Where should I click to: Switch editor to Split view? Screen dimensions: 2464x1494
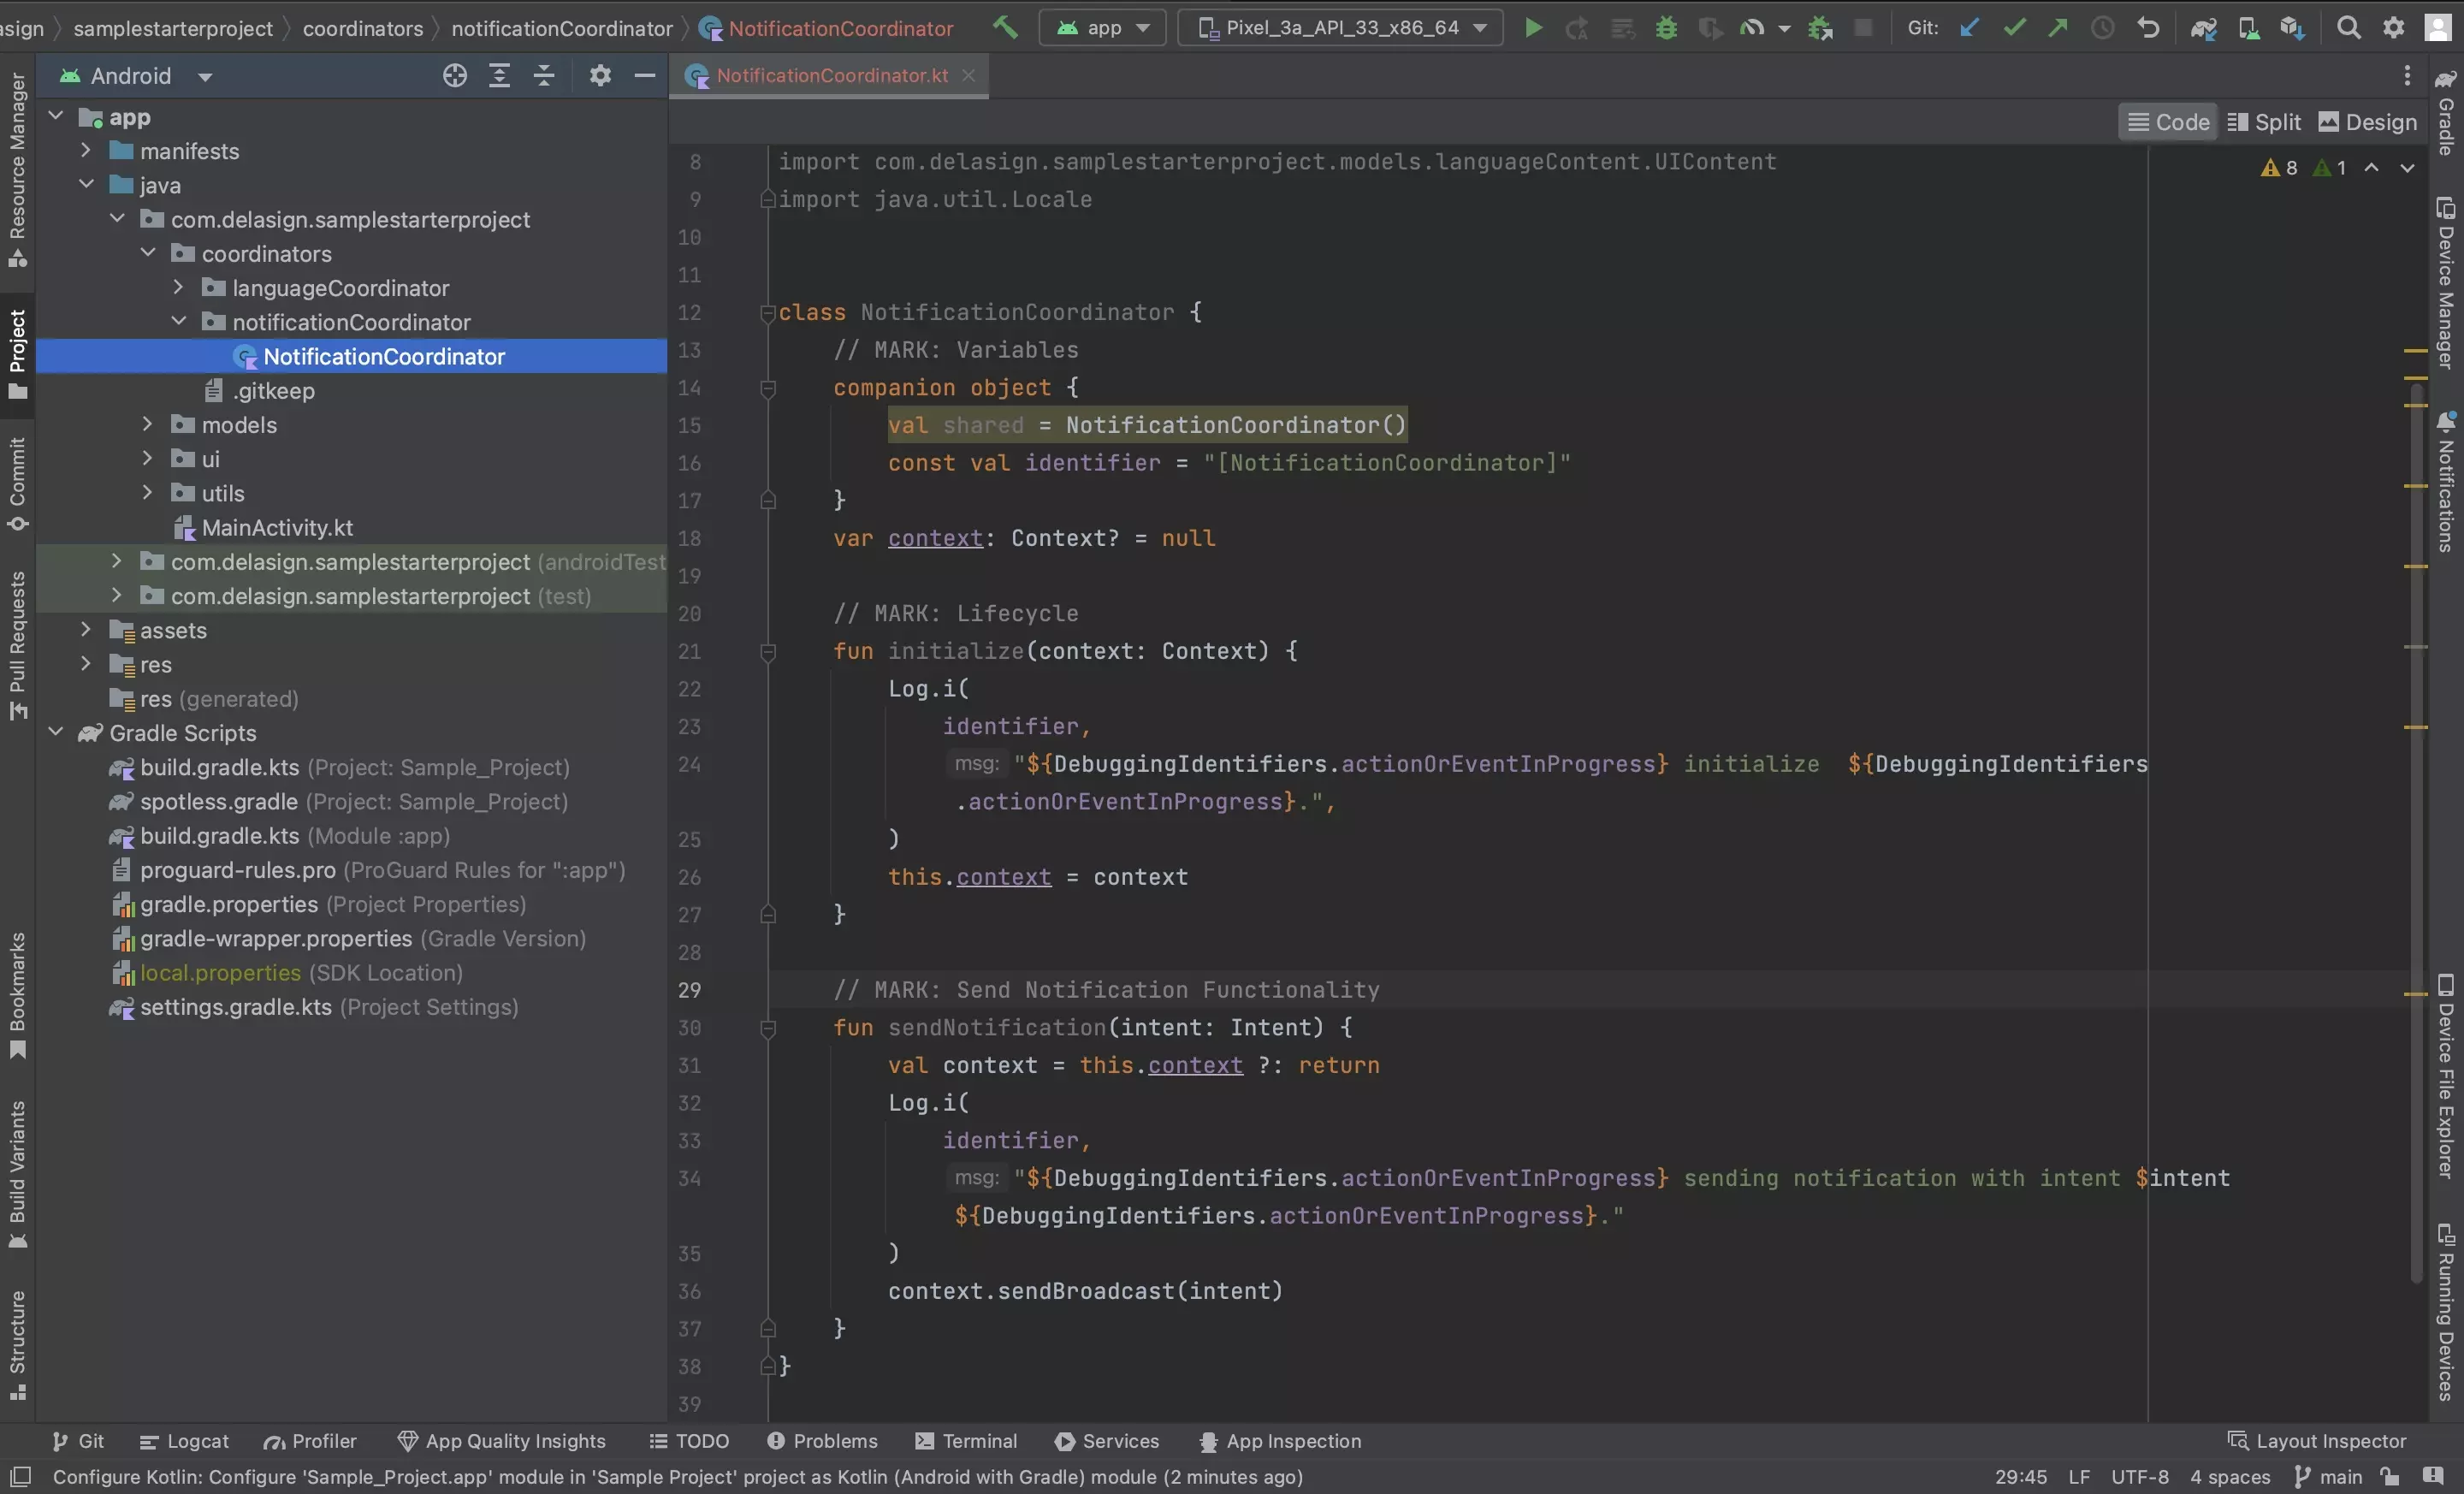click(2265, 122)
